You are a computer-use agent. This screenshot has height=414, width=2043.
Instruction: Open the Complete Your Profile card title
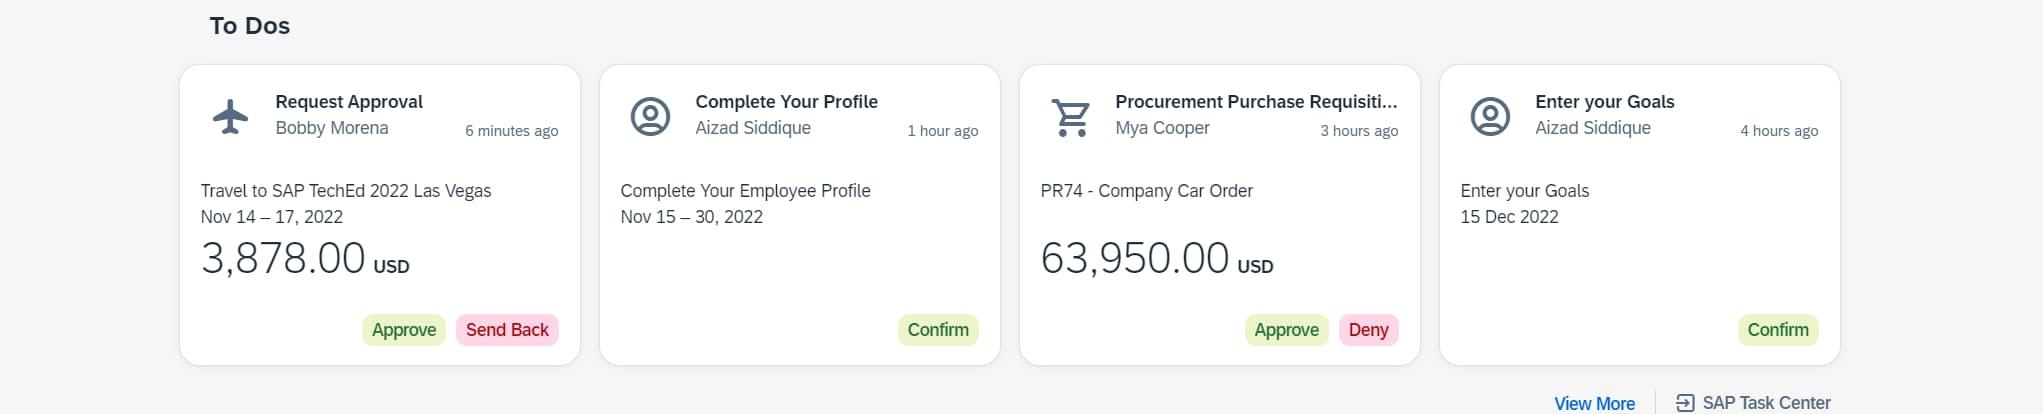[x=786, y=102]
